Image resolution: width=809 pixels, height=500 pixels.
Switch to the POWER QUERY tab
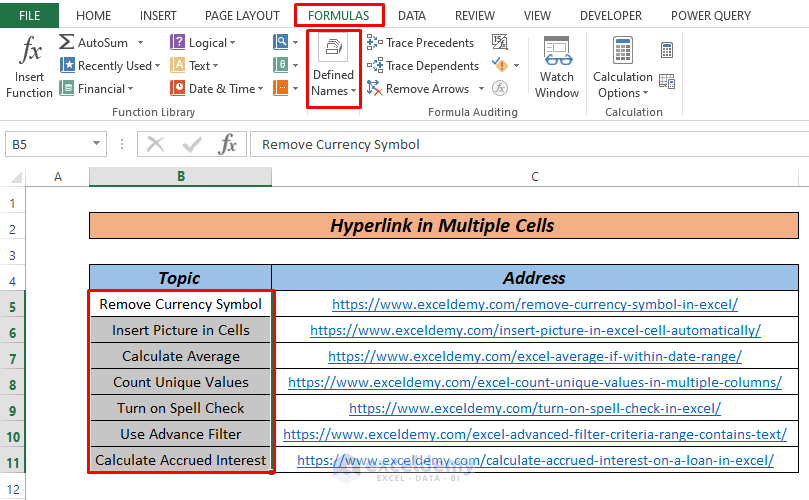710,16
